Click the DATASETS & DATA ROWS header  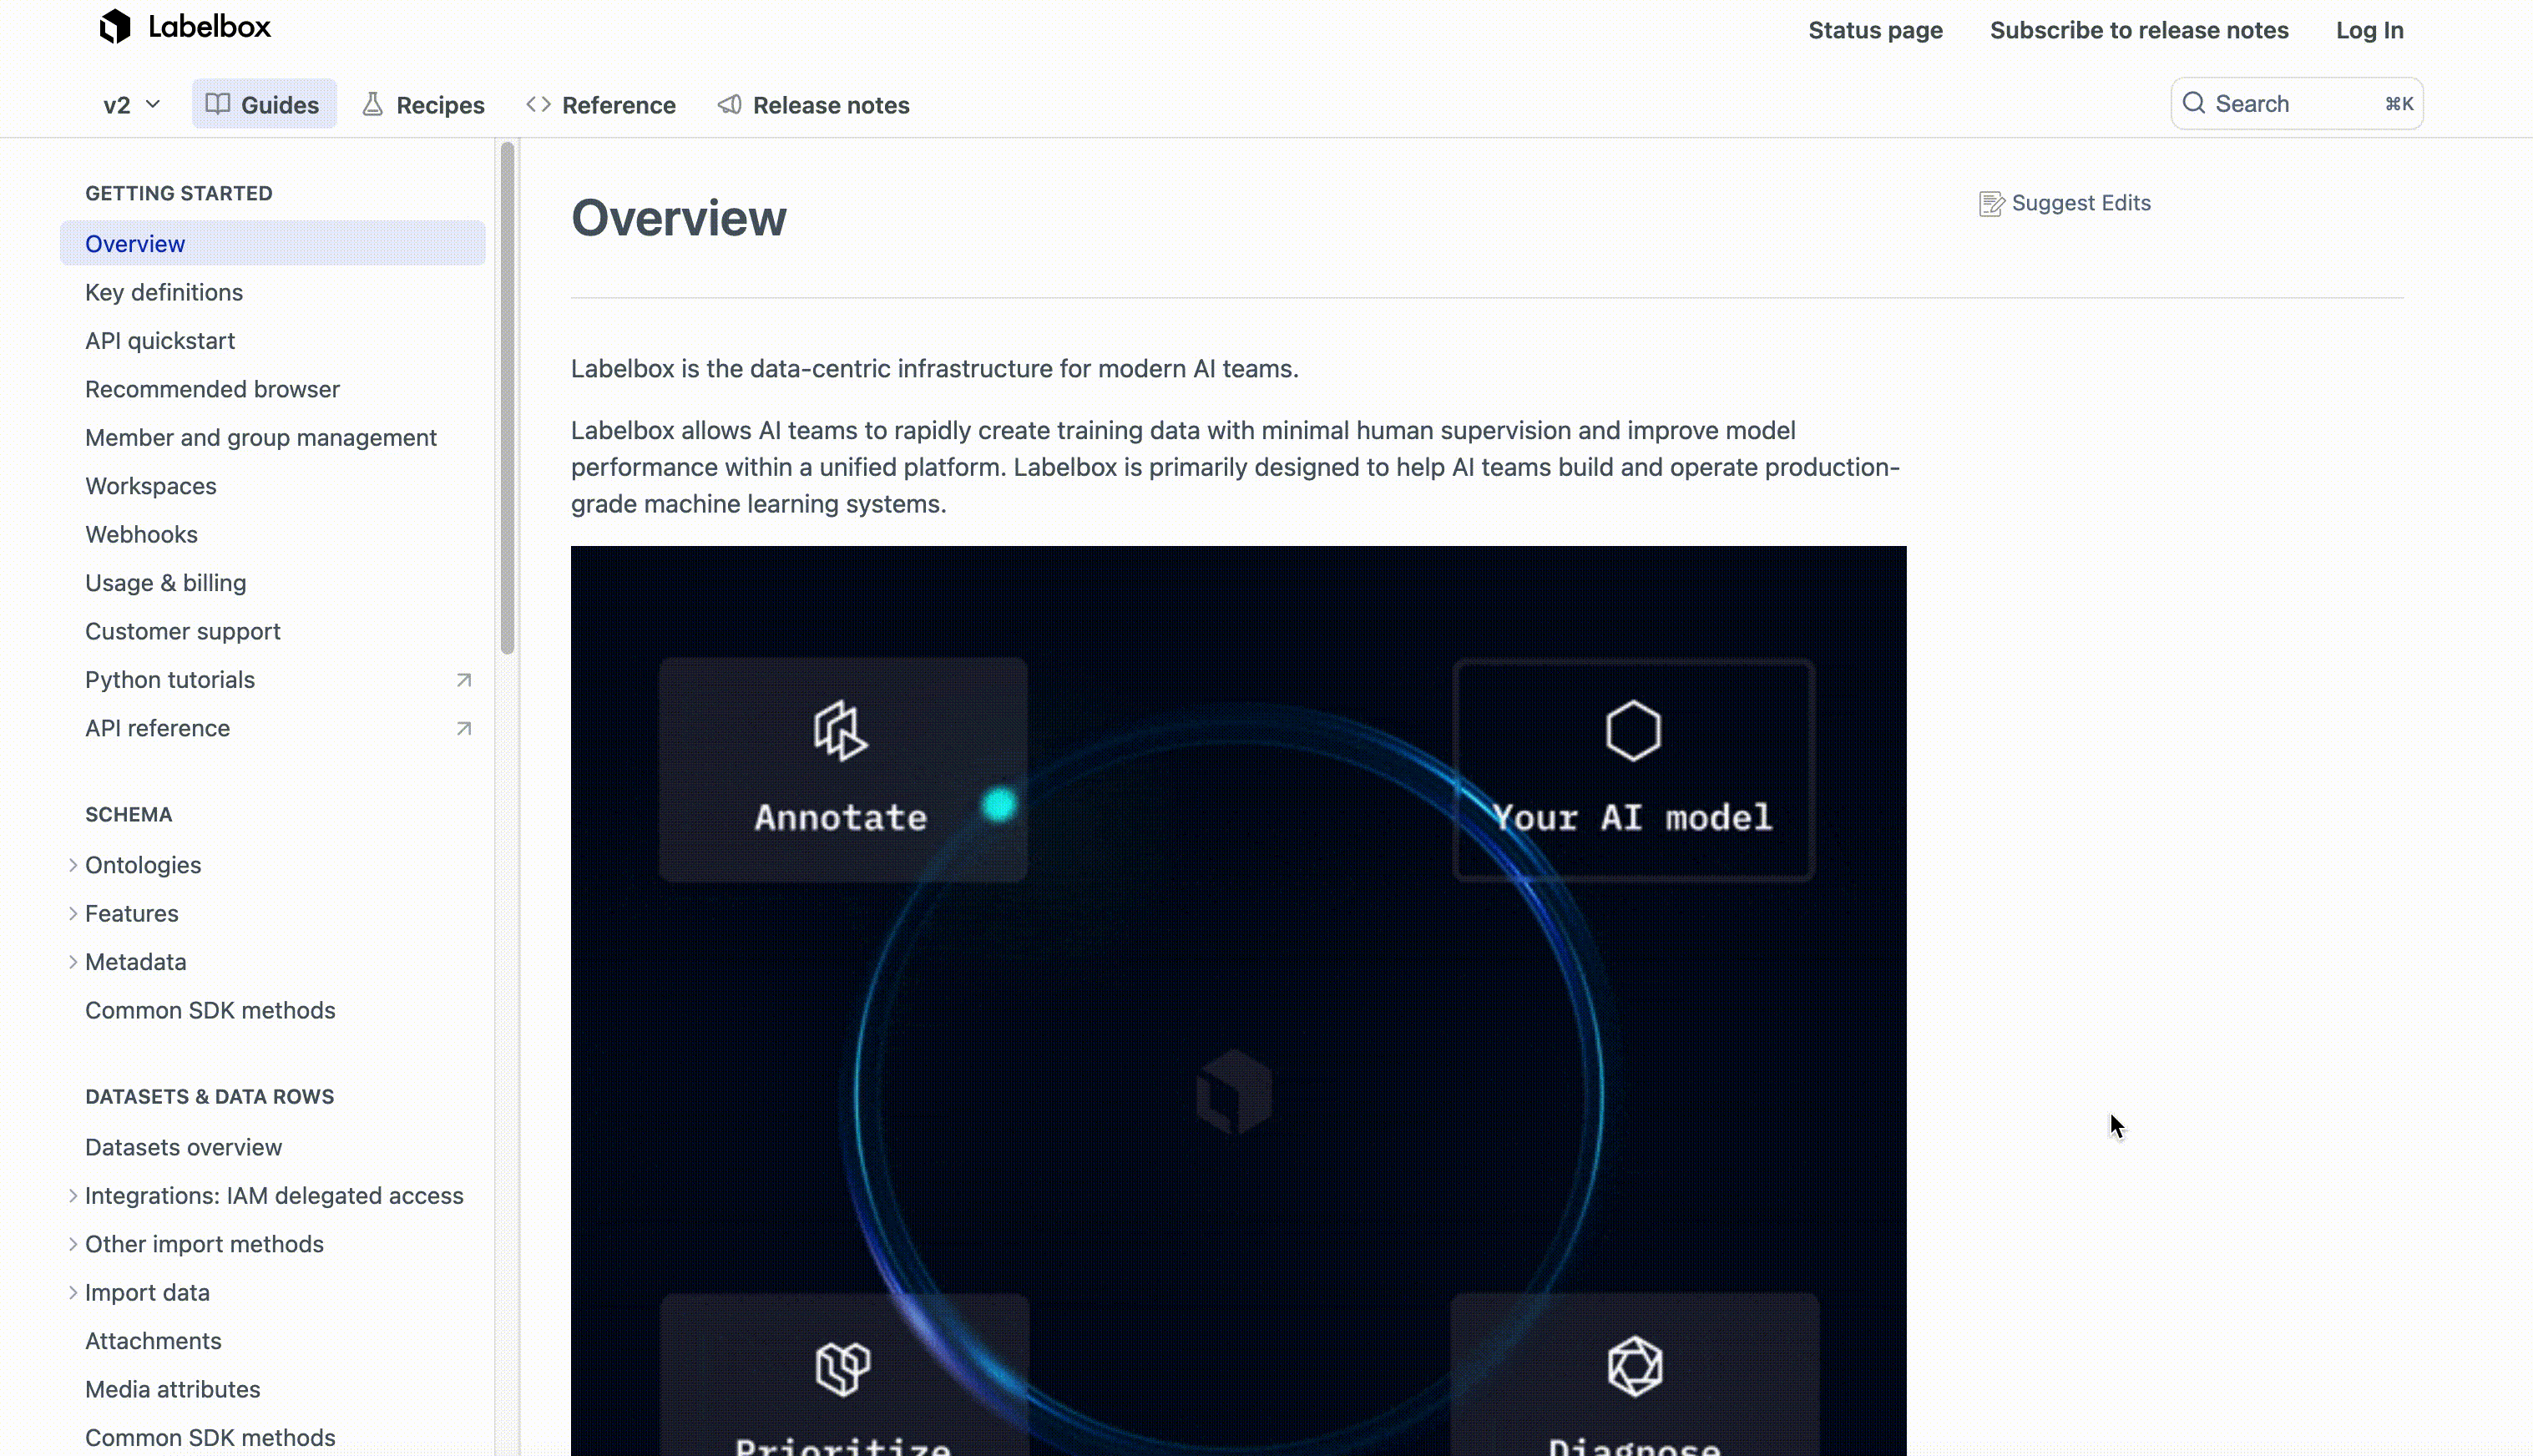point(210,1096)
